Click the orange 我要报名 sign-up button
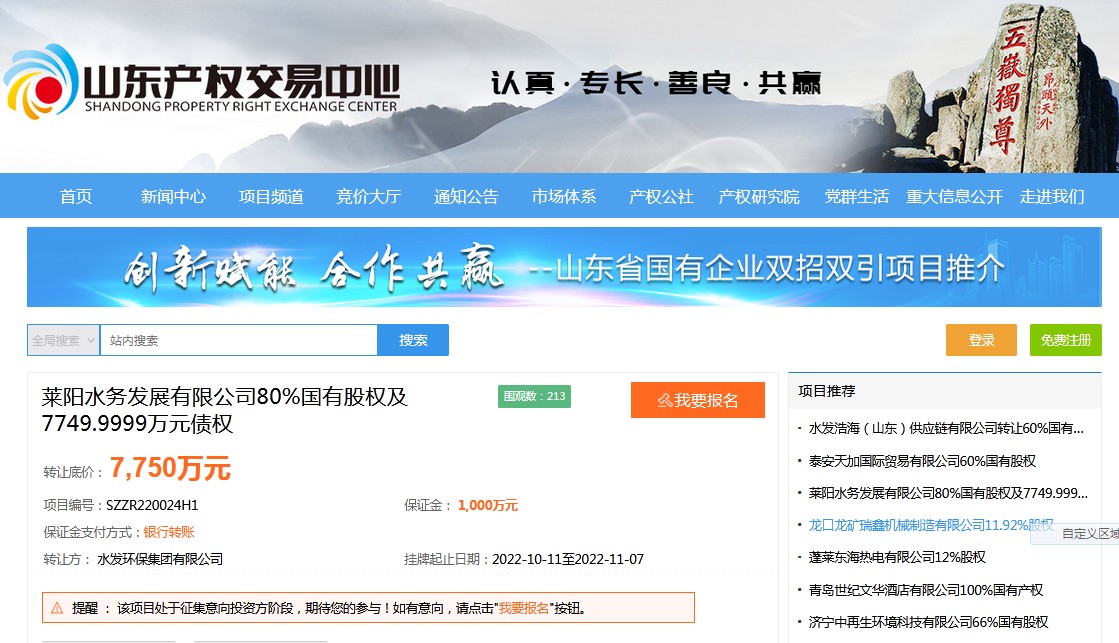Screen dimensions: 1119x643 (x=698, y=400)
